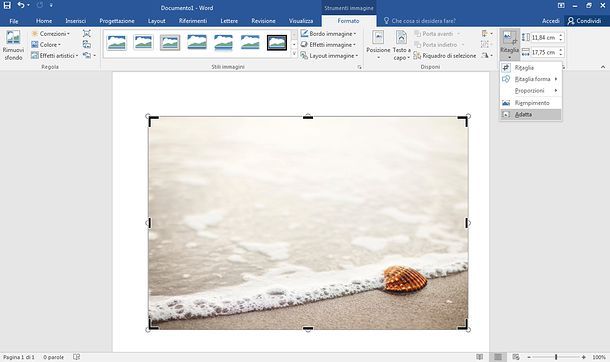Switch to the Riferimenti tab
610x362 pixels.
pyautogui.click(x=193, y=21)
